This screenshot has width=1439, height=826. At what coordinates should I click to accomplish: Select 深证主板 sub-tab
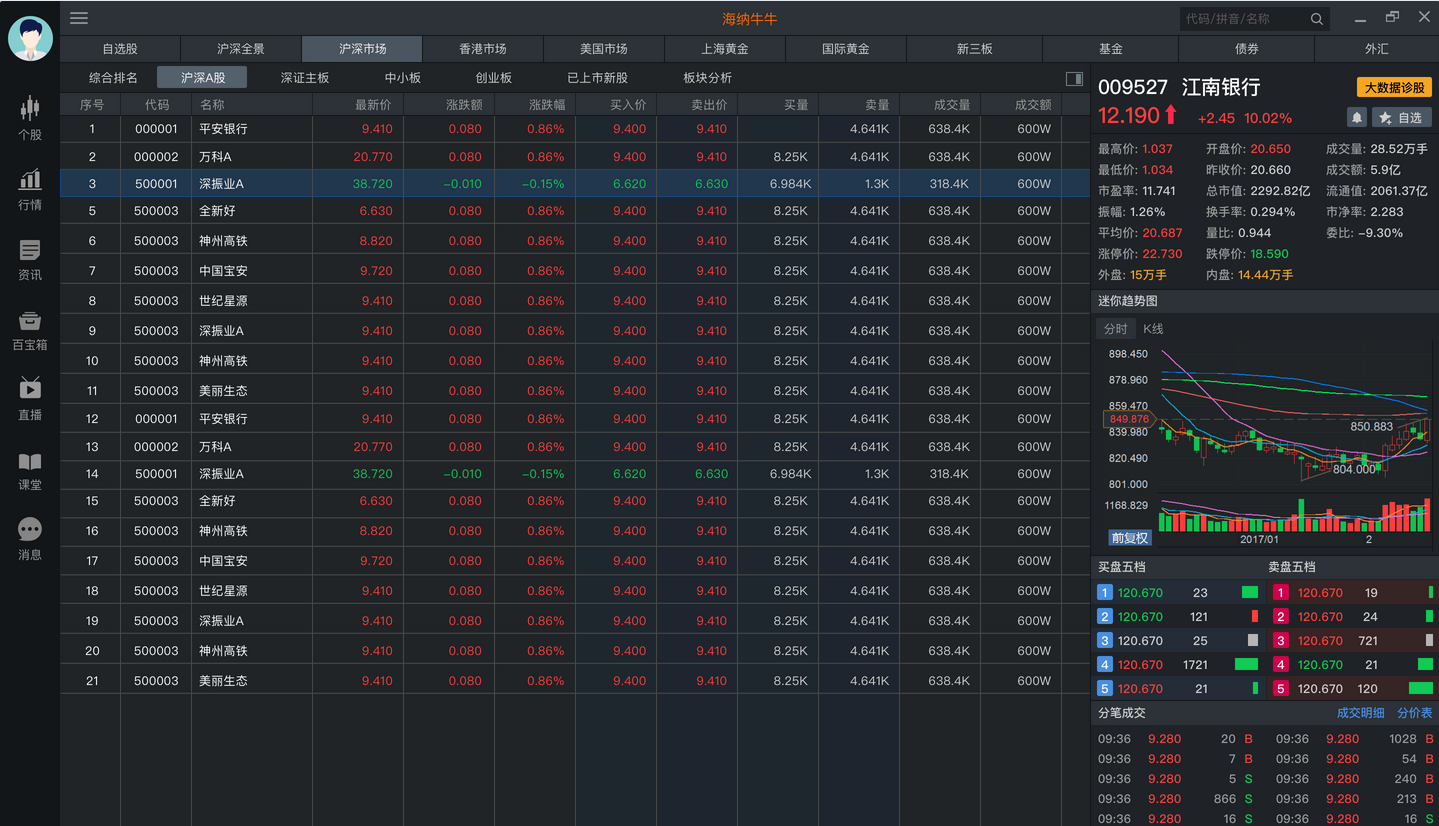pos(305,78)
